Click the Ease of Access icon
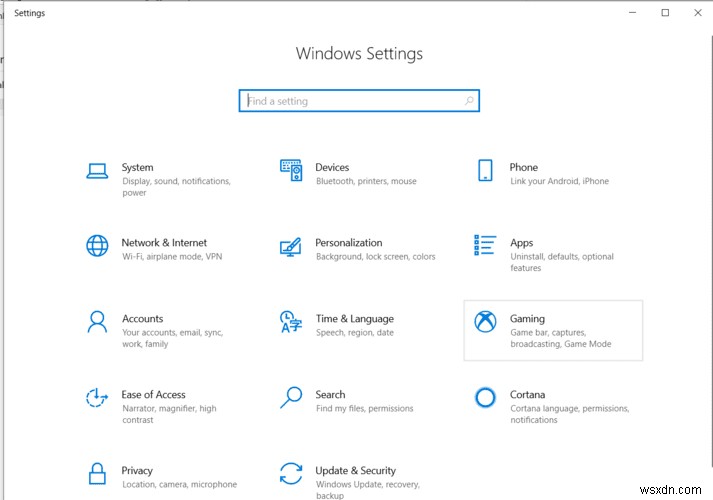Screen dimensions: 713x500 97,398
